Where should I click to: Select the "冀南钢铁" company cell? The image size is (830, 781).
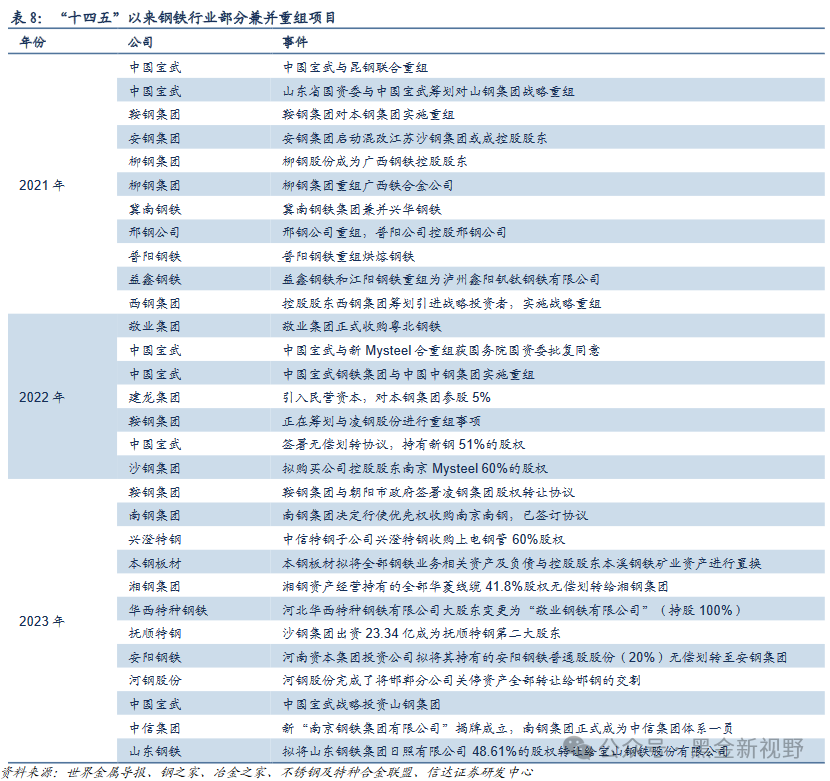[155, 209]
